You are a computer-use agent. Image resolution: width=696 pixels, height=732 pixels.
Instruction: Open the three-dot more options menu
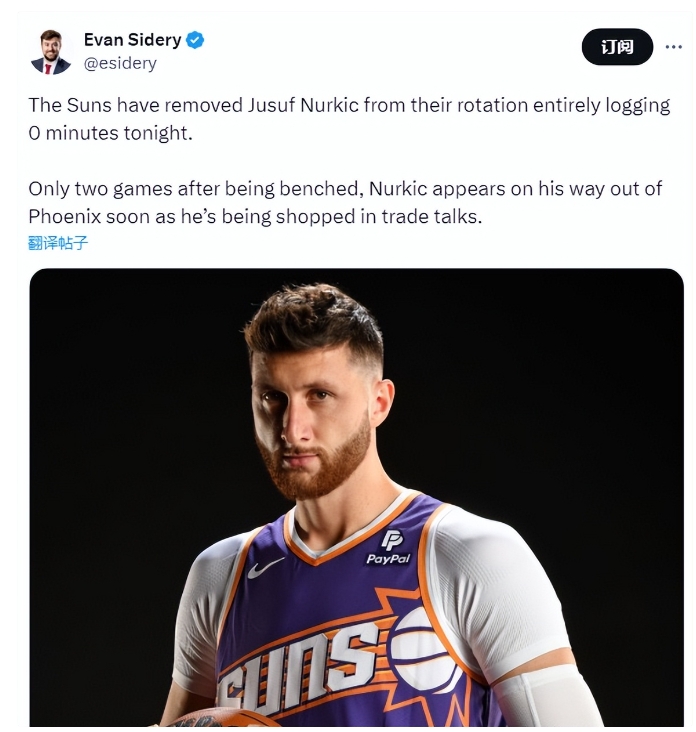point(674,47)
